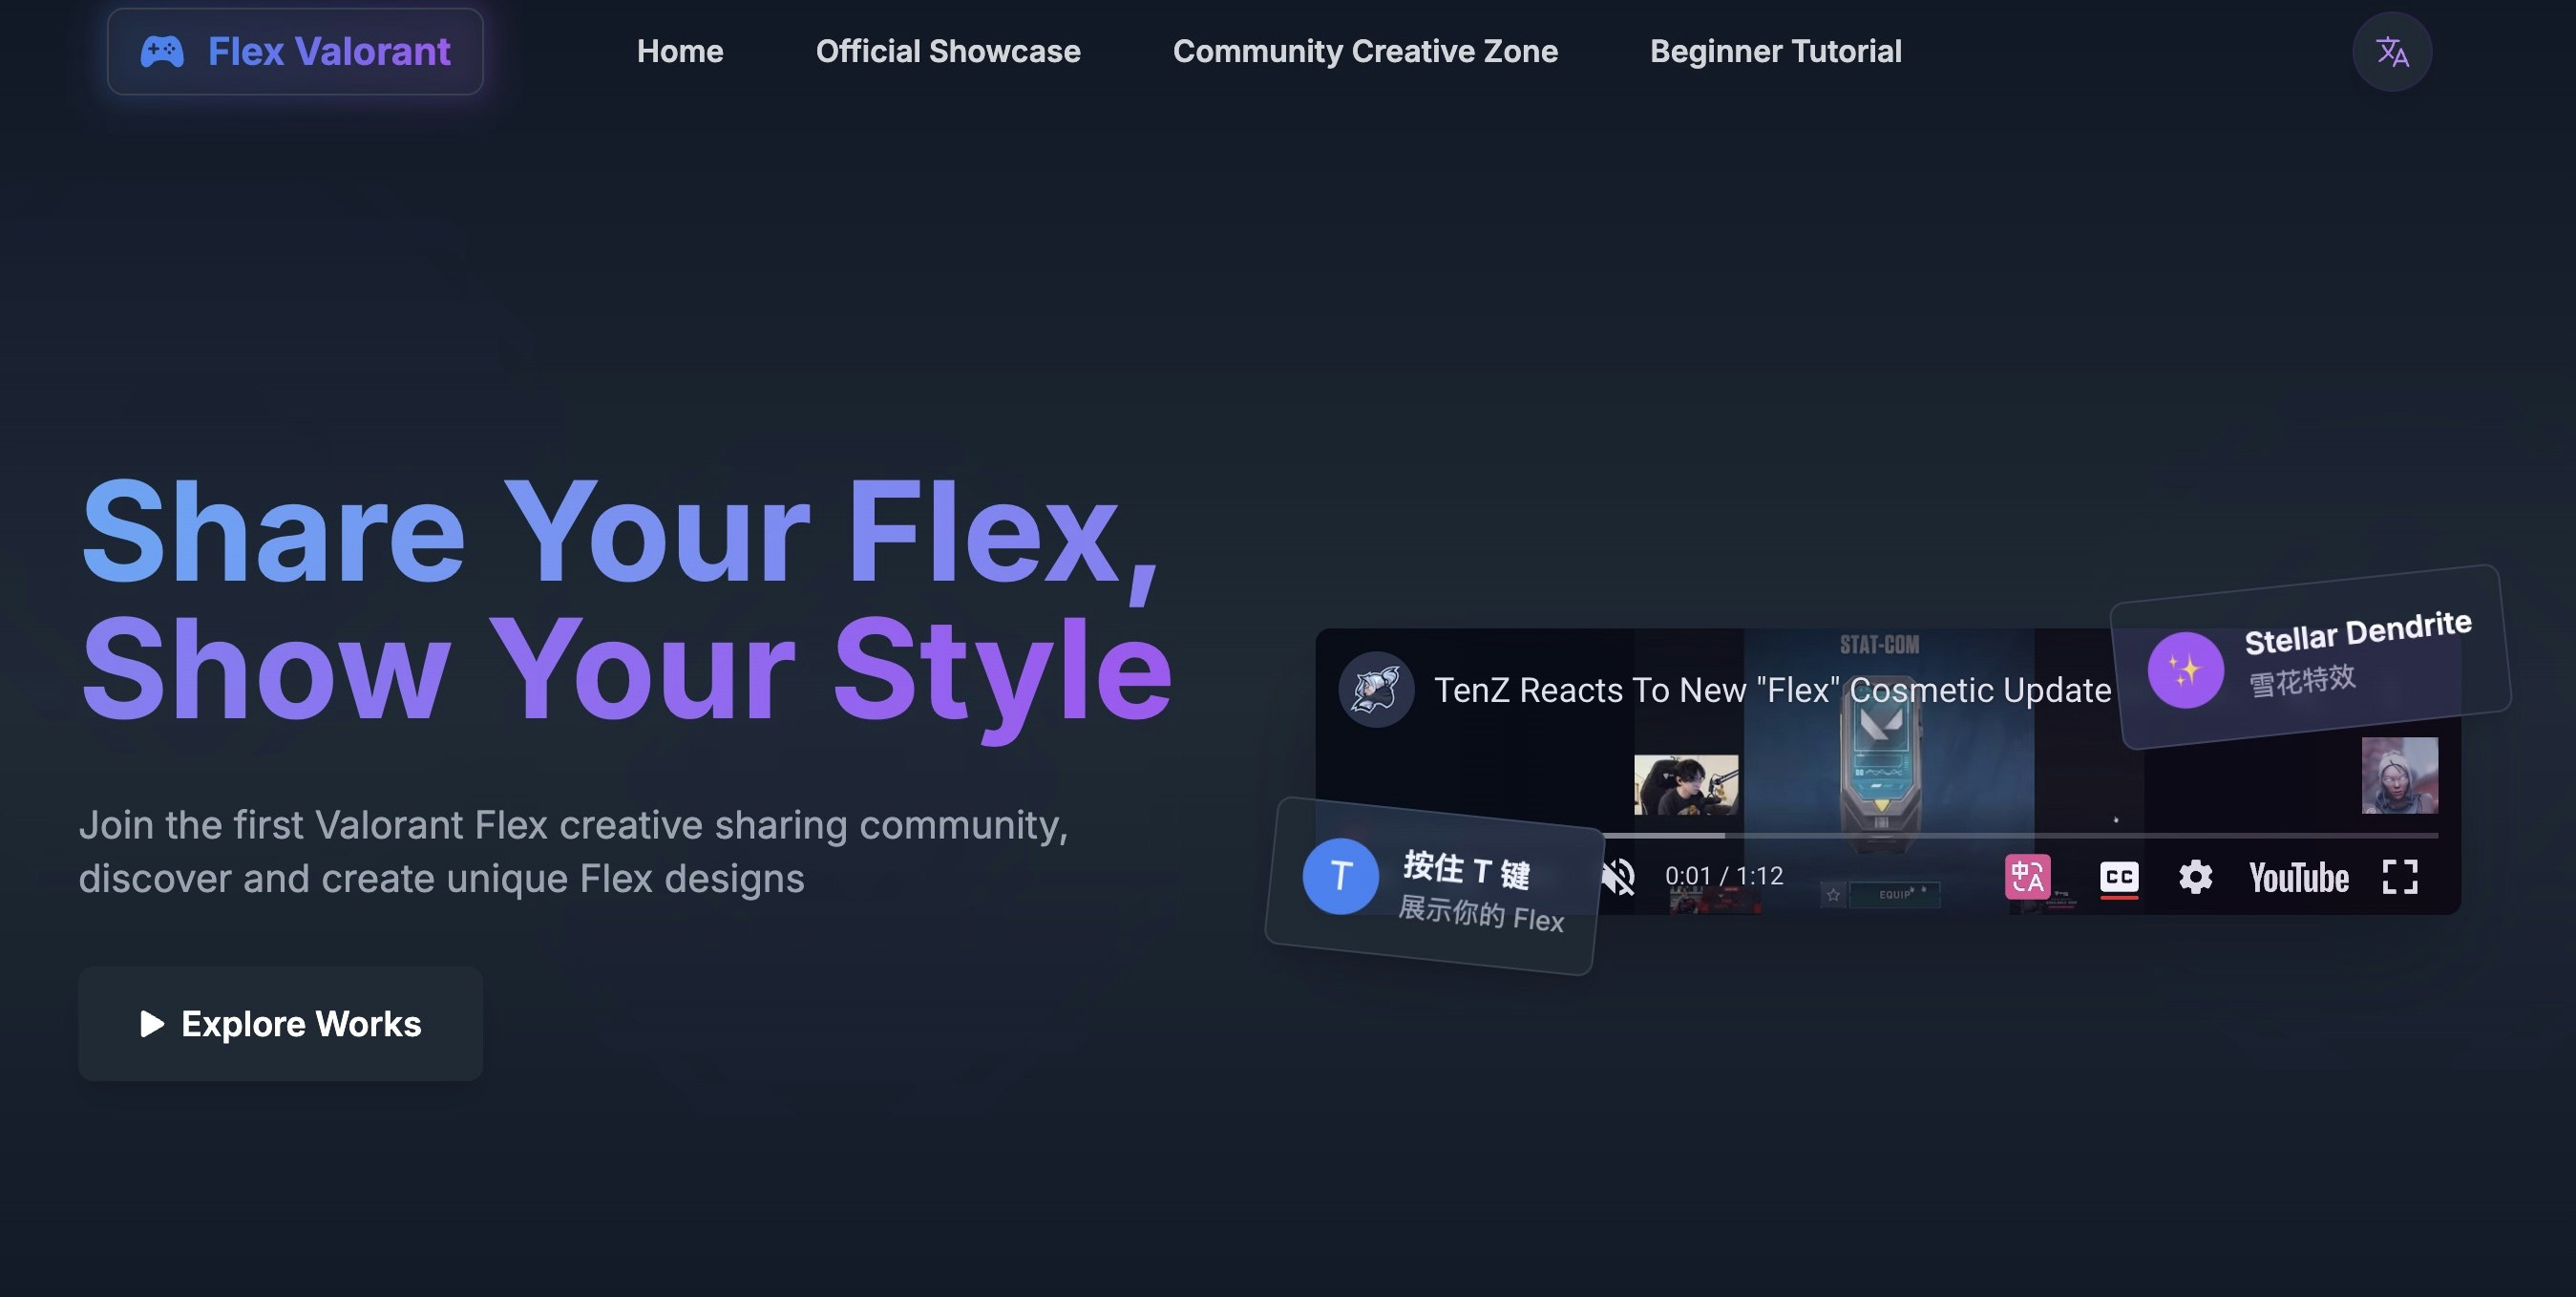Open the Official Showcase page
This screenshot has height=1297, width=2576.
click(x=948, y=51)
